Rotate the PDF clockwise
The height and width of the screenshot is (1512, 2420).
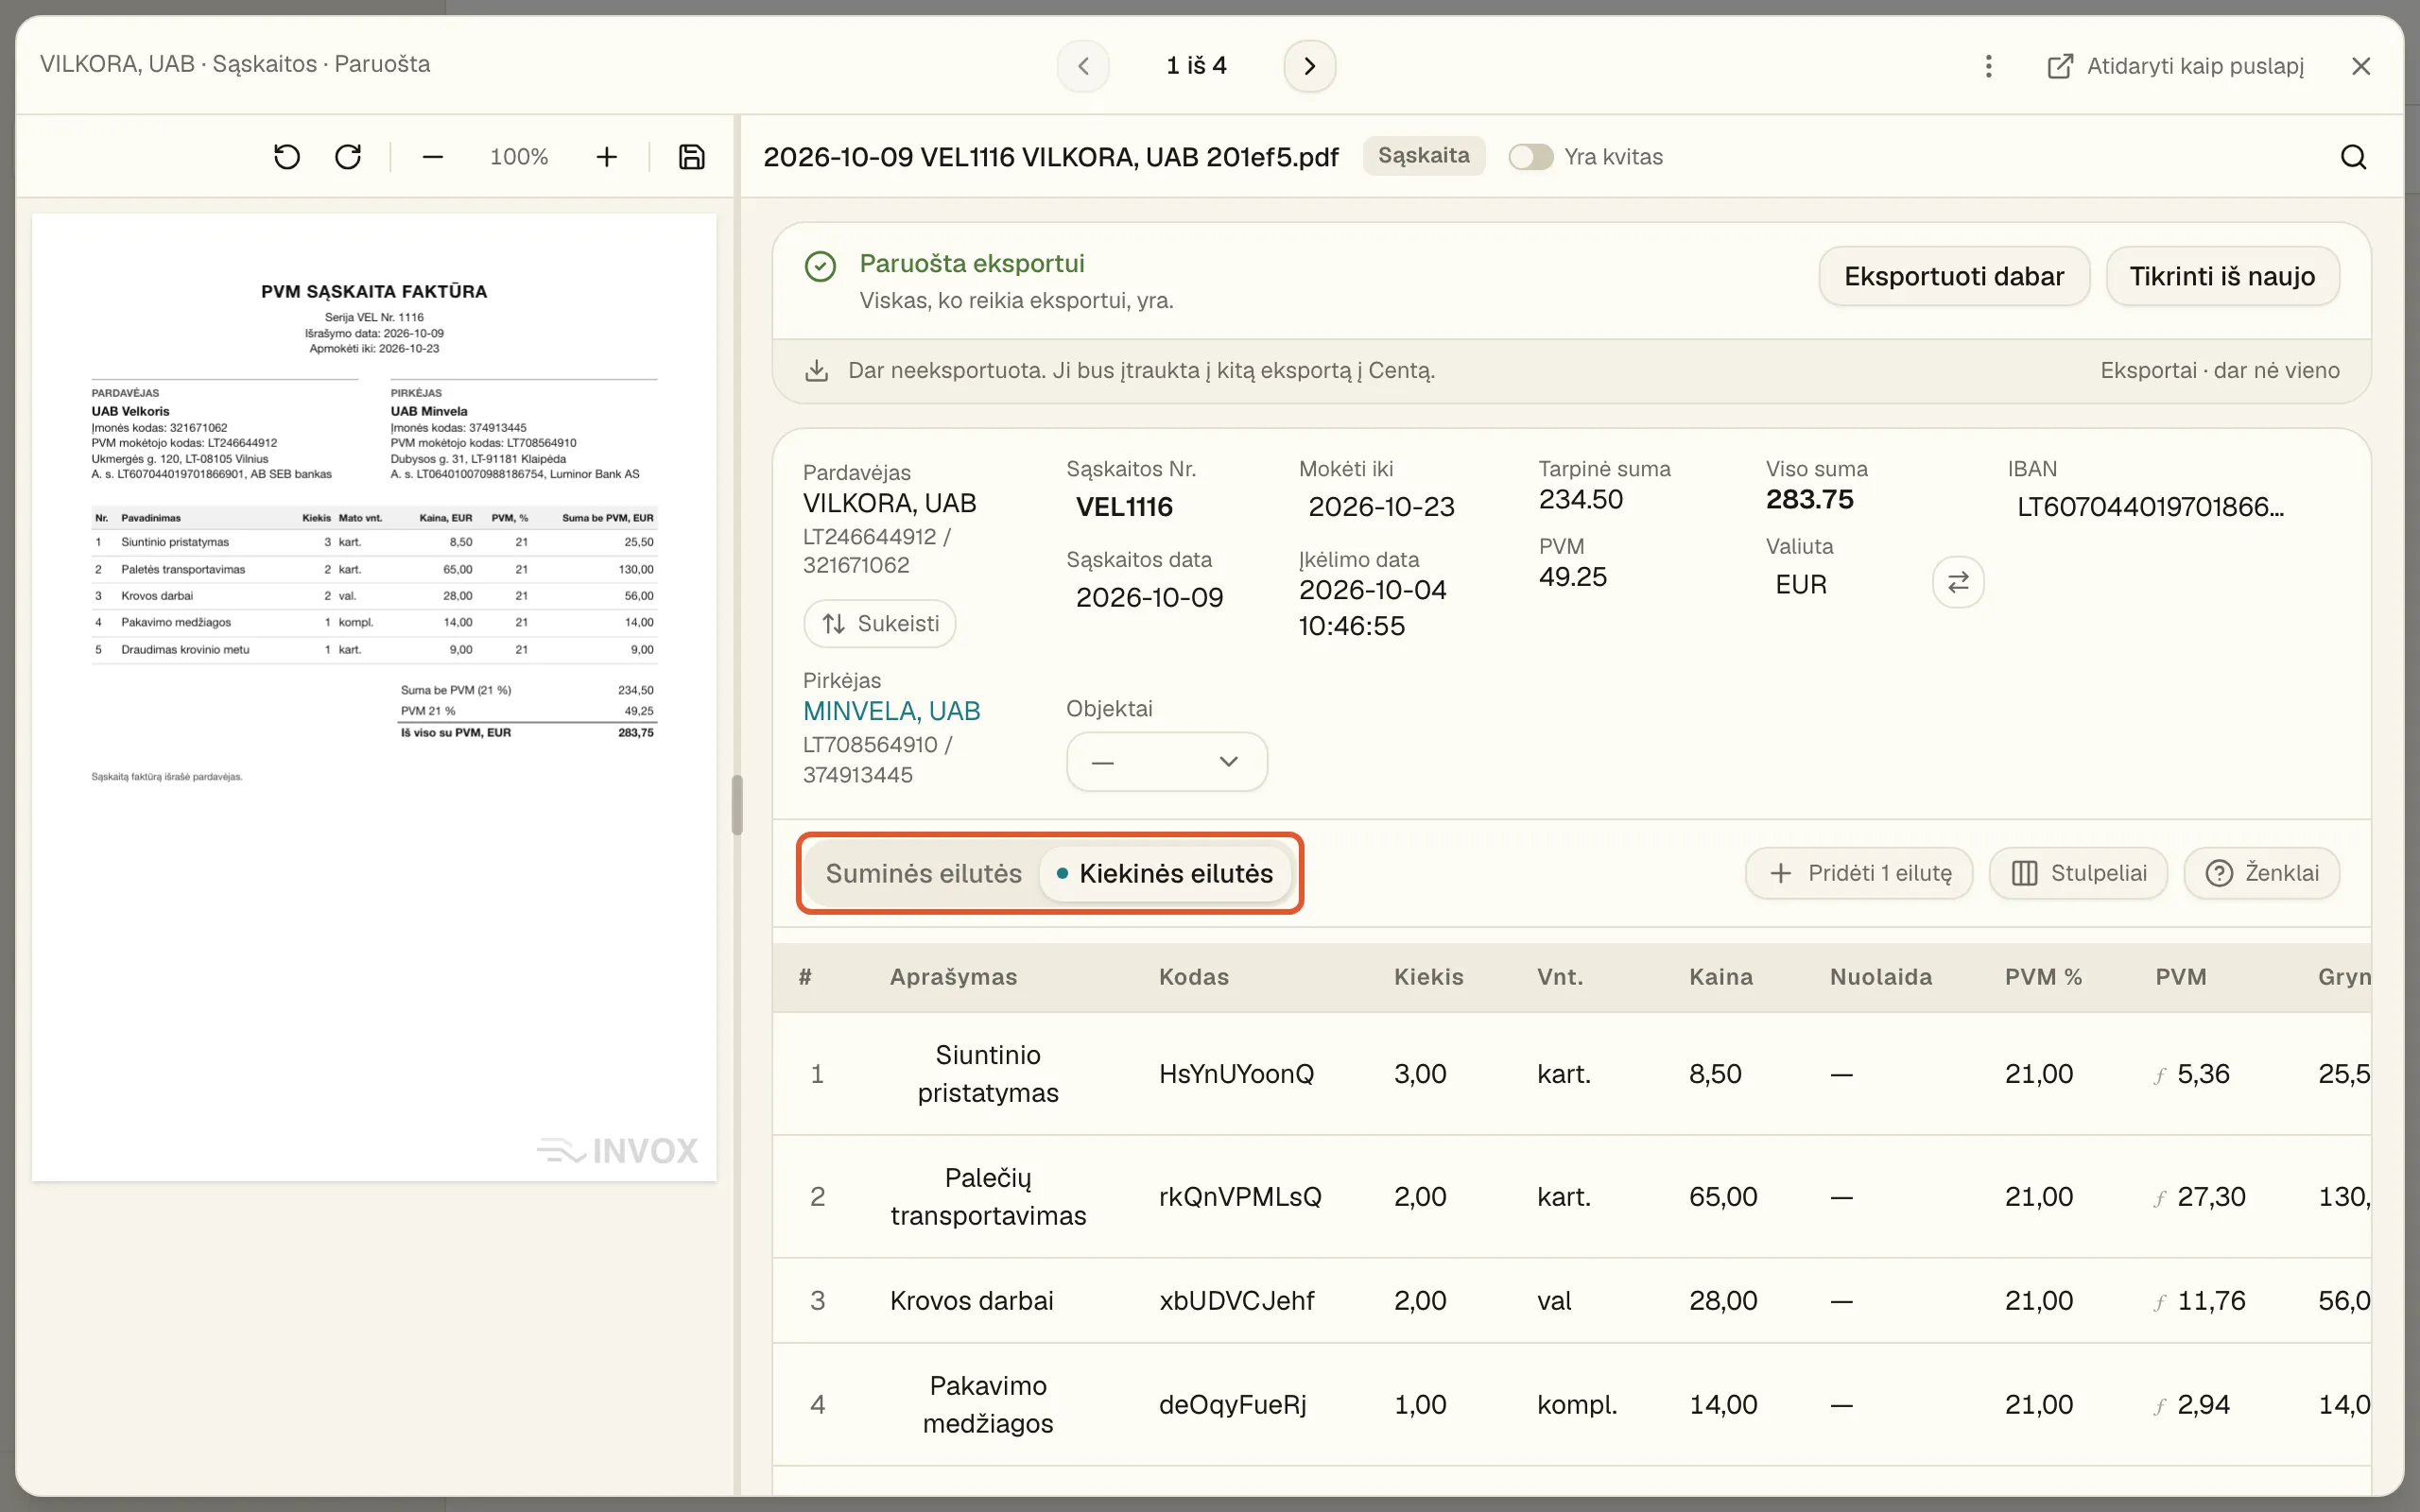(348, 157)
